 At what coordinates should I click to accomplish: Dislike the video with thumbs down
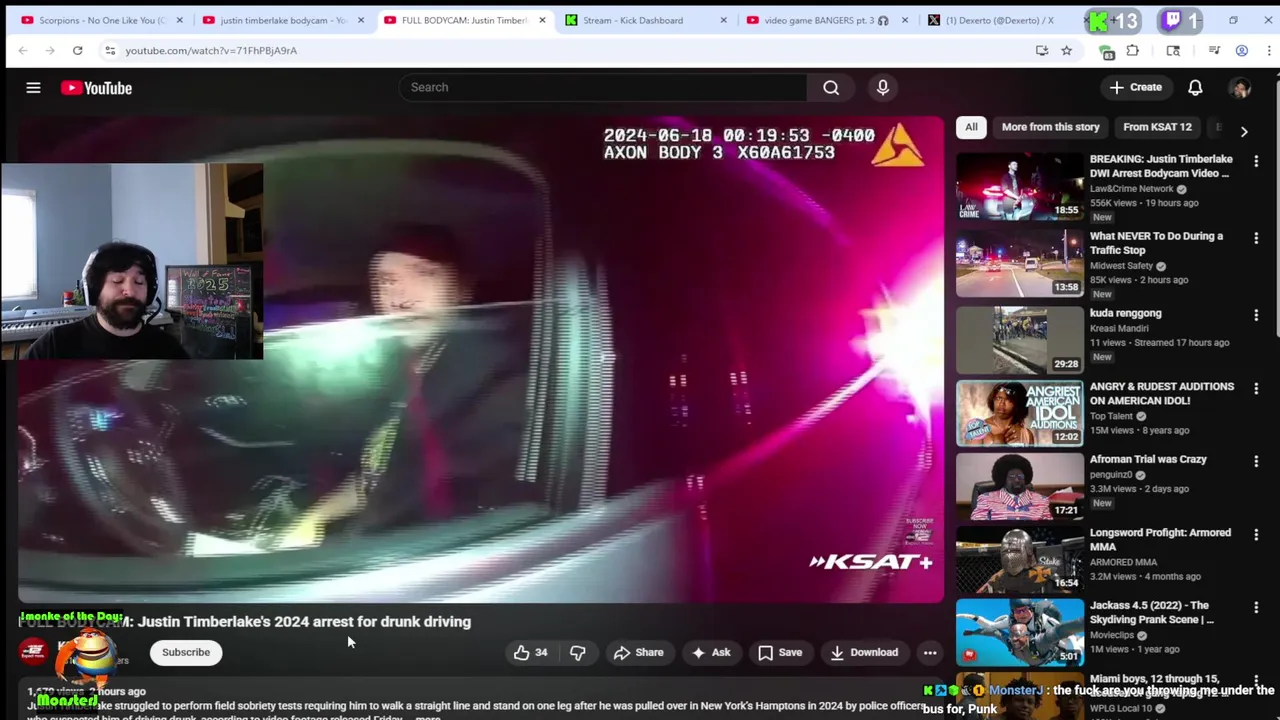577,652
